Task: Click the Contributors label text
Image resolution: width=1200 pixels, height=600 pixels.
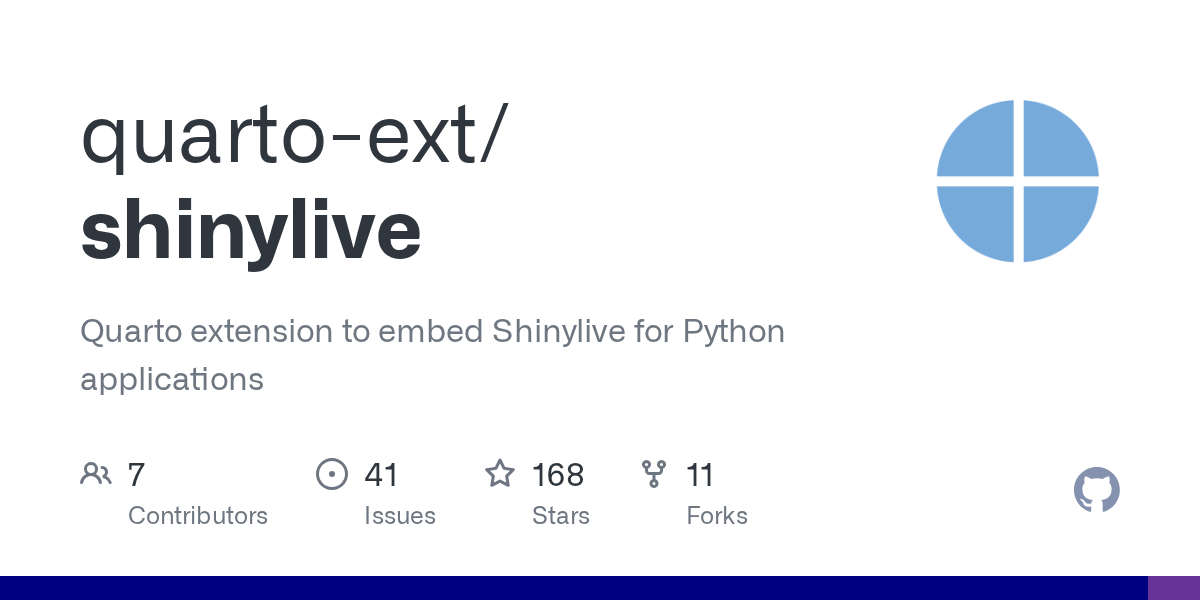Action: [198, 516]
